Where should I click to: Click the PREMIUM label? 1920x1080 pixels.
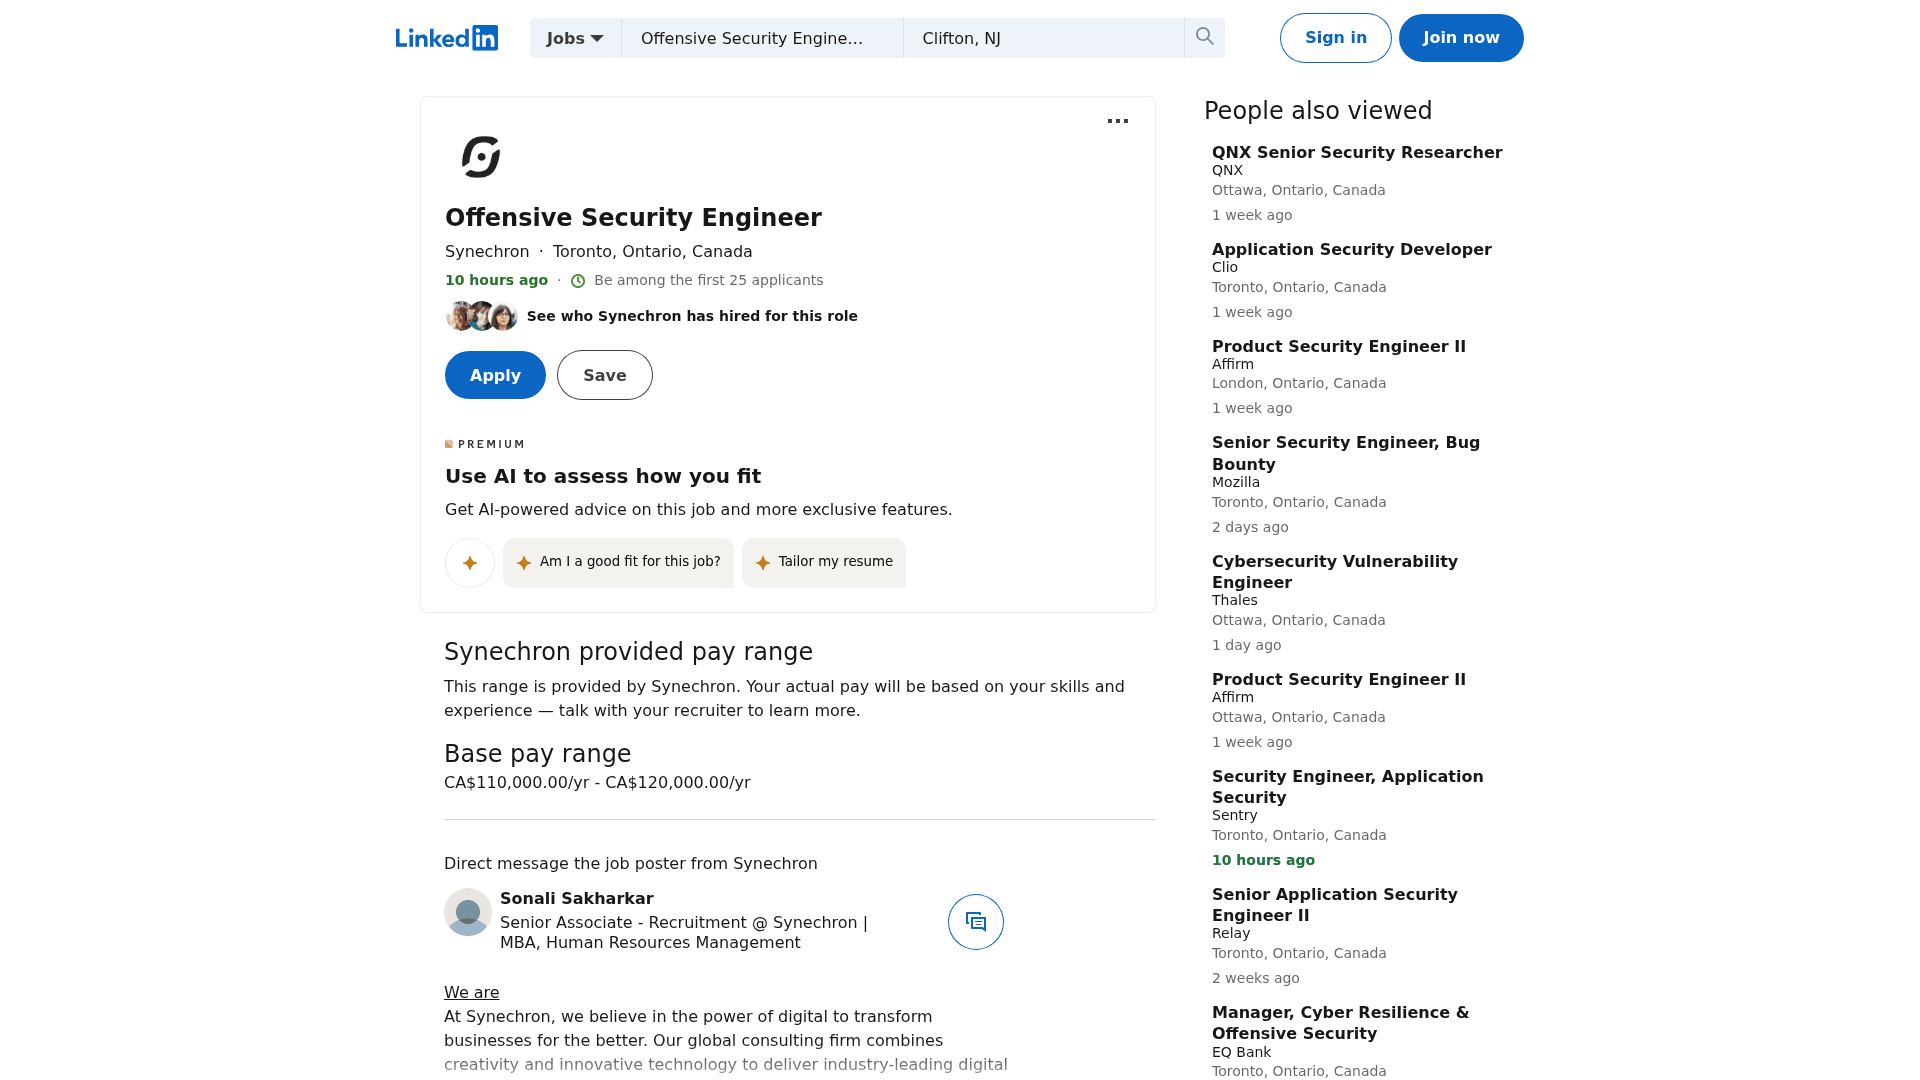pyautogui.click(x=485, y=444)
